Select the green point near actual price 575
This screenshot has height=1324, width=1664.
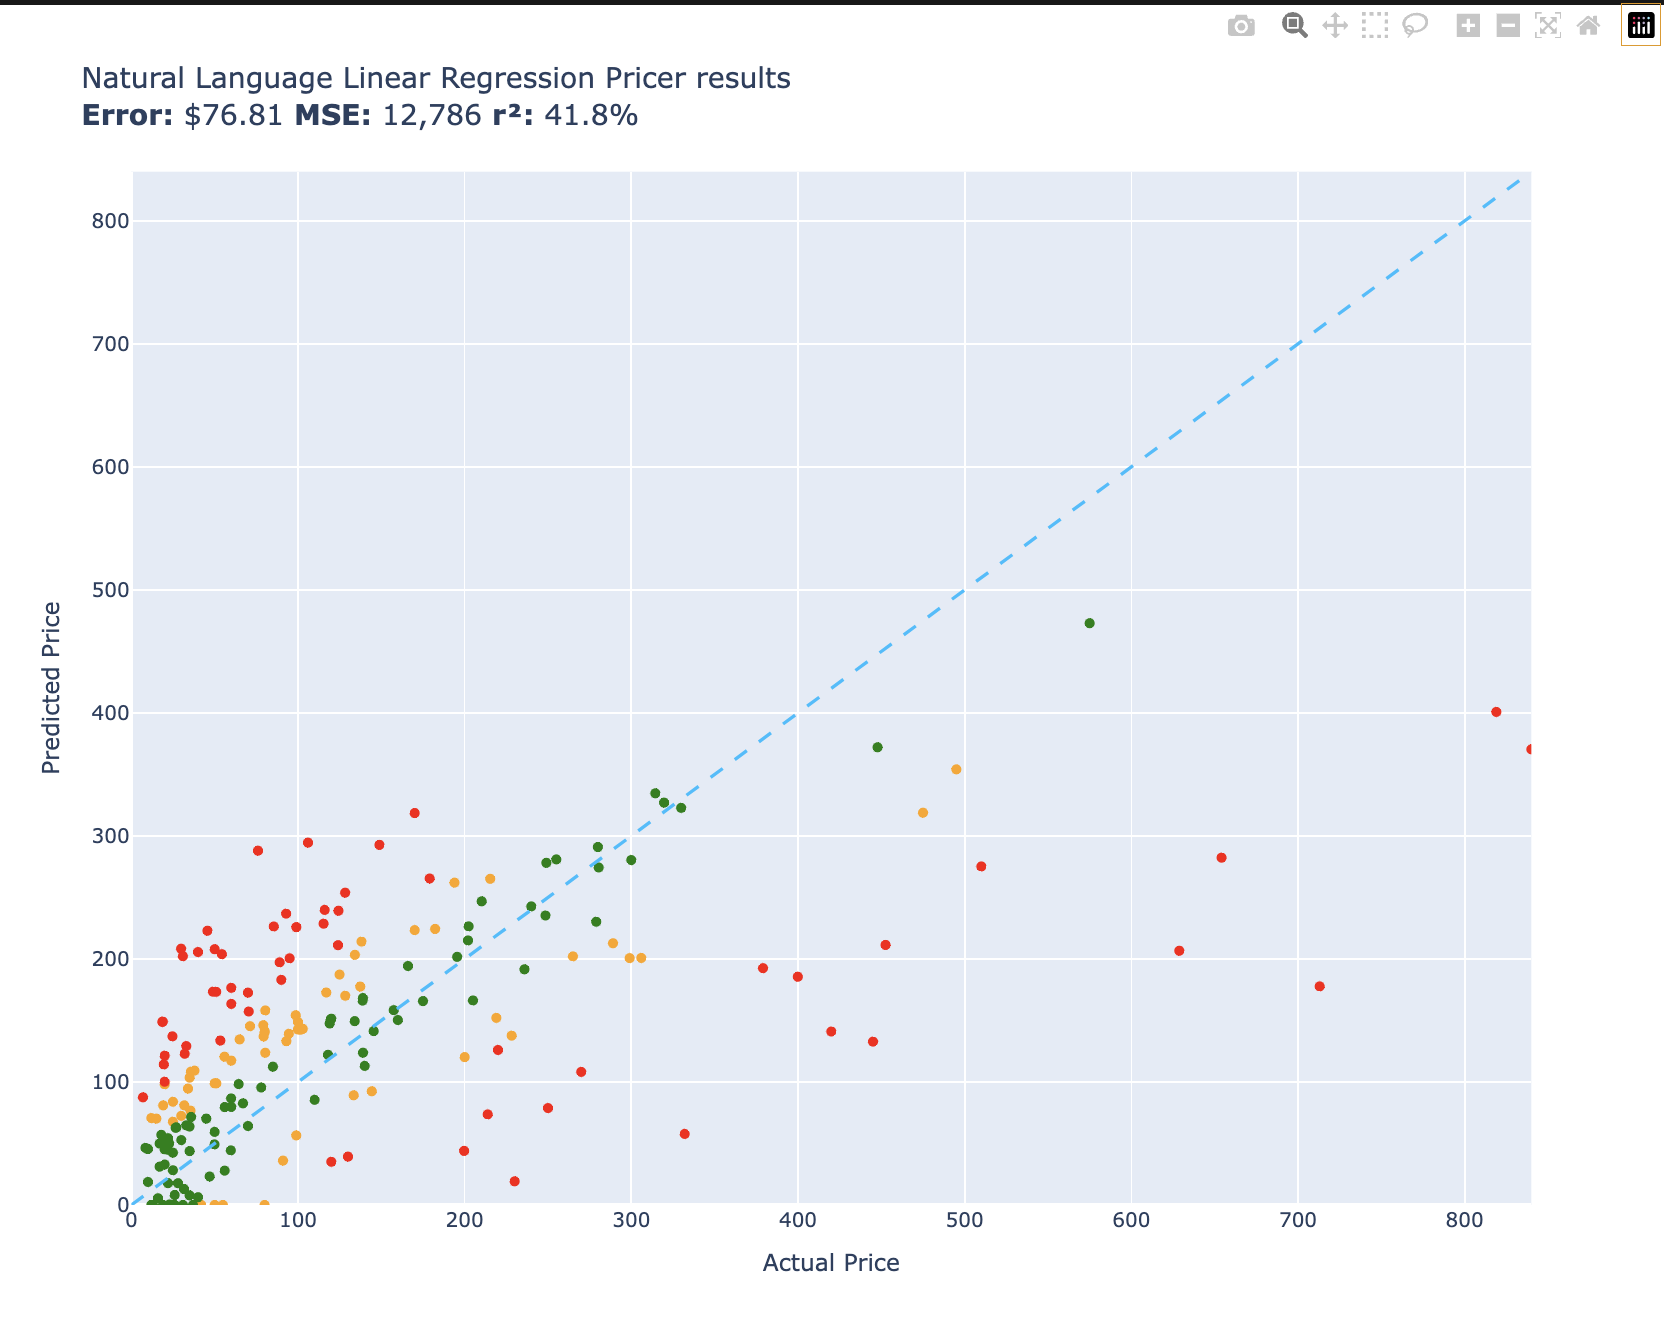click(x=1090, y=623)
